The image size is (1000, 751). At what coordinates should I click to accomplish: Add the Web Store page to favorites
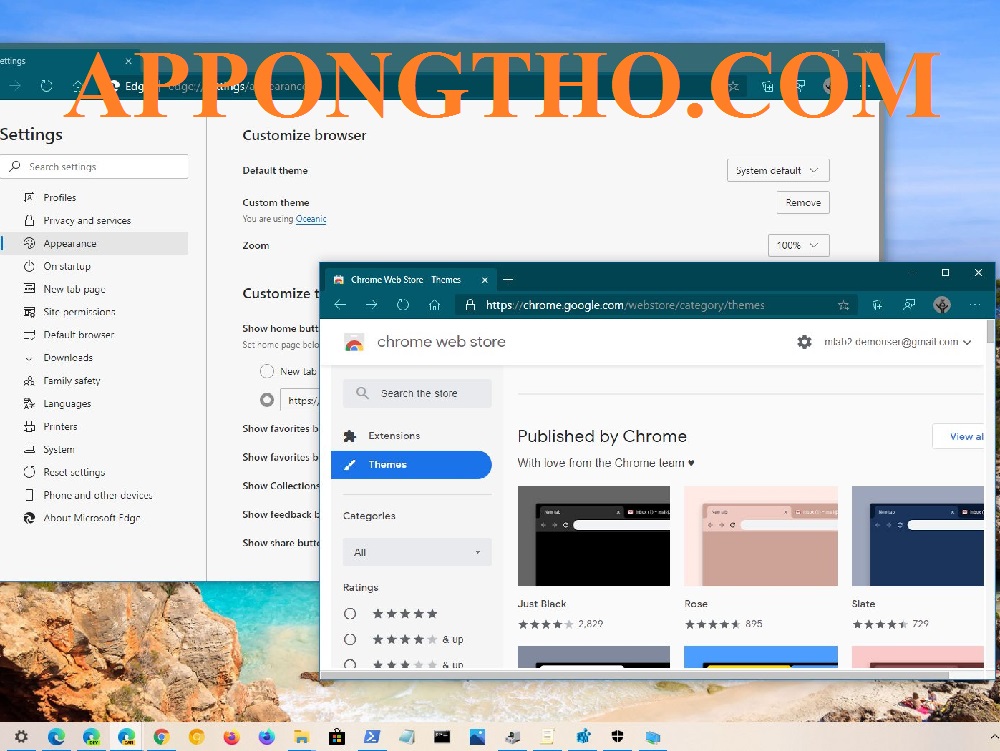(843, 305)
